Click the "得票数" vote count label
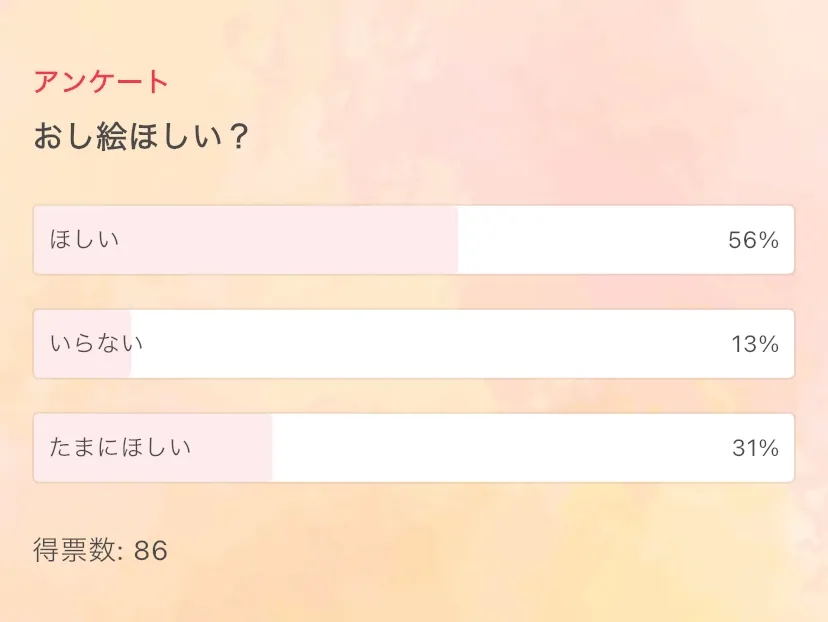 [76, 550]
